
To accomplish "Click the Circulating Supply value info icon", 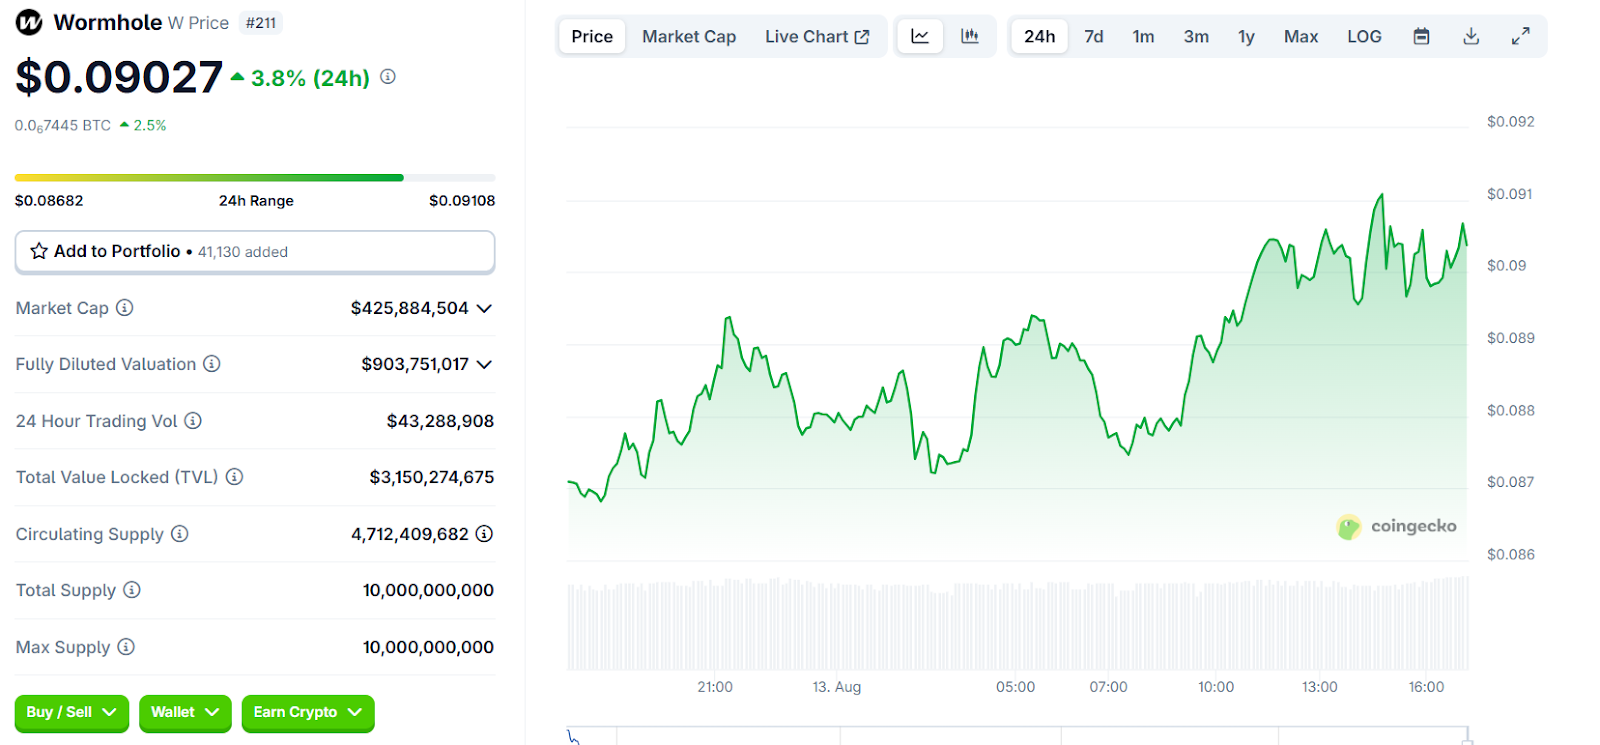I will [x=484, y=534].
